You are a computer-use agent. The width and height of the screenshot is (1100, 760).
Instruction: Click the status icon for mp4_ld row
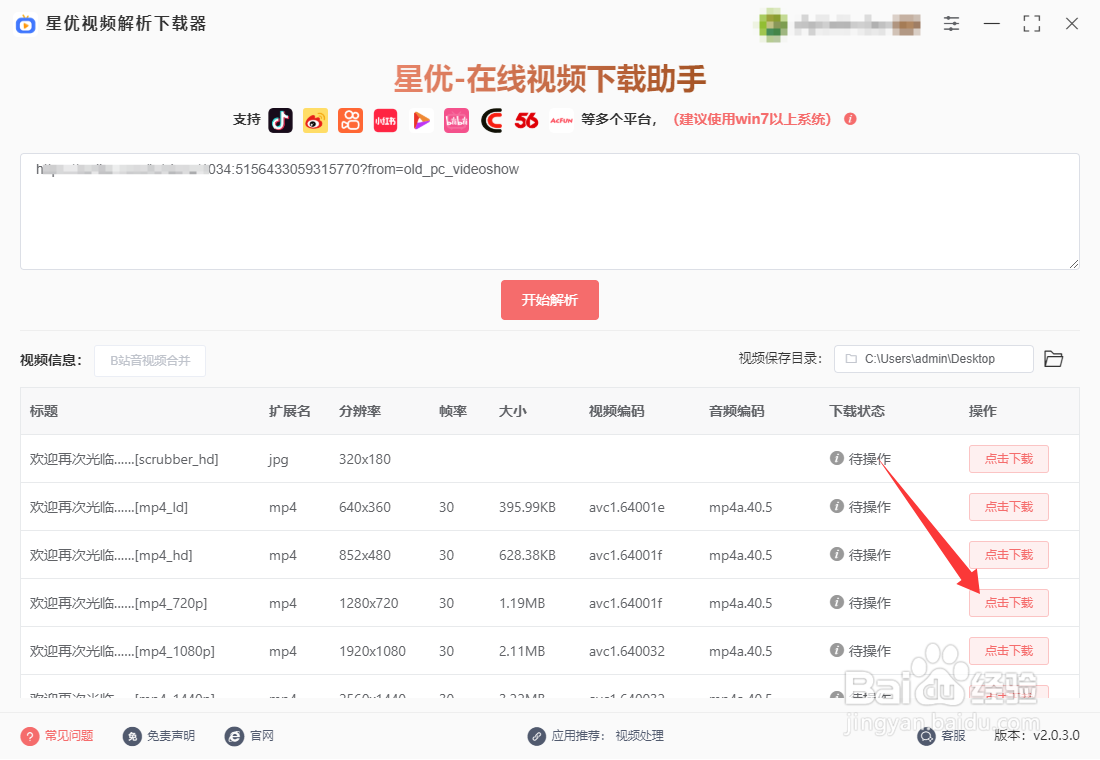pos(836,506)
